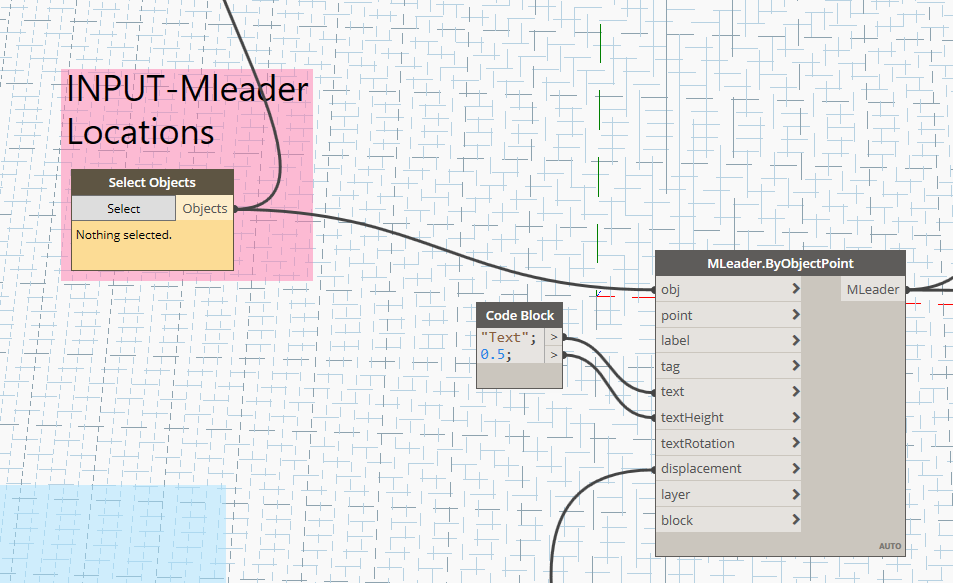The height and width of the screenshot is (583, 953).
Task: Click the textRotation input port
Action: 728,443
